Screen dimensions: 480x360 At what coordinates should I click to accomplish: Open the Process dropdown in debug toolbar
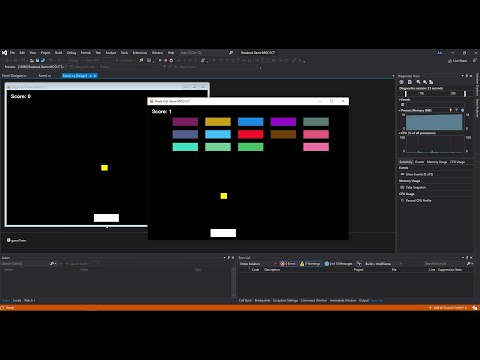tap(42, 67)
